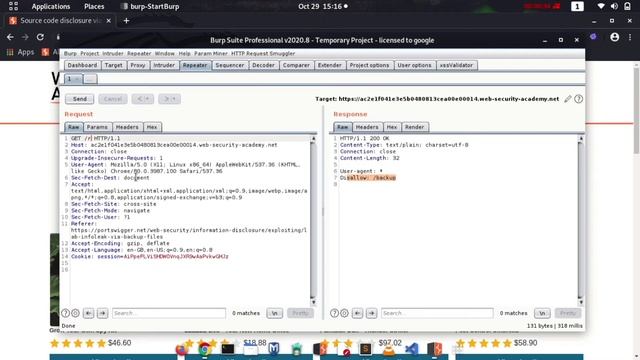The image size is (640, 360).
Task: Switch to the Proxy tab
Action: pyautogui.click(x=138, y=65)
